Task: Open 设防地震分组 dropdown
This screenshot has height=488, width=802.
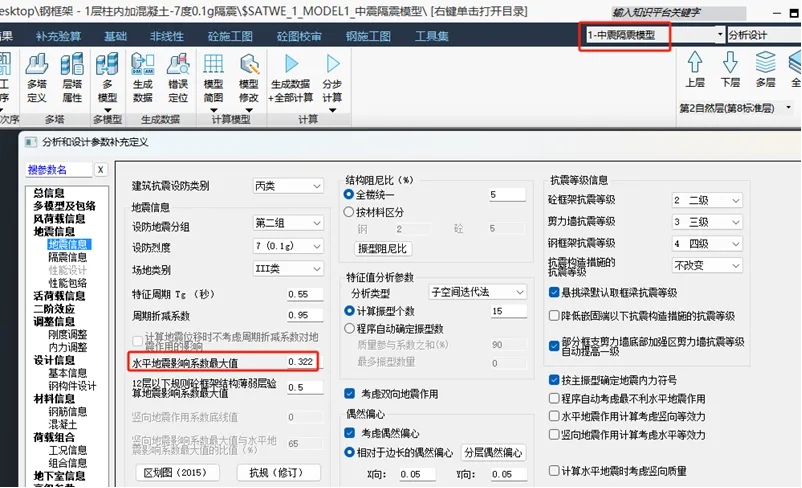Action: (288, 223)
